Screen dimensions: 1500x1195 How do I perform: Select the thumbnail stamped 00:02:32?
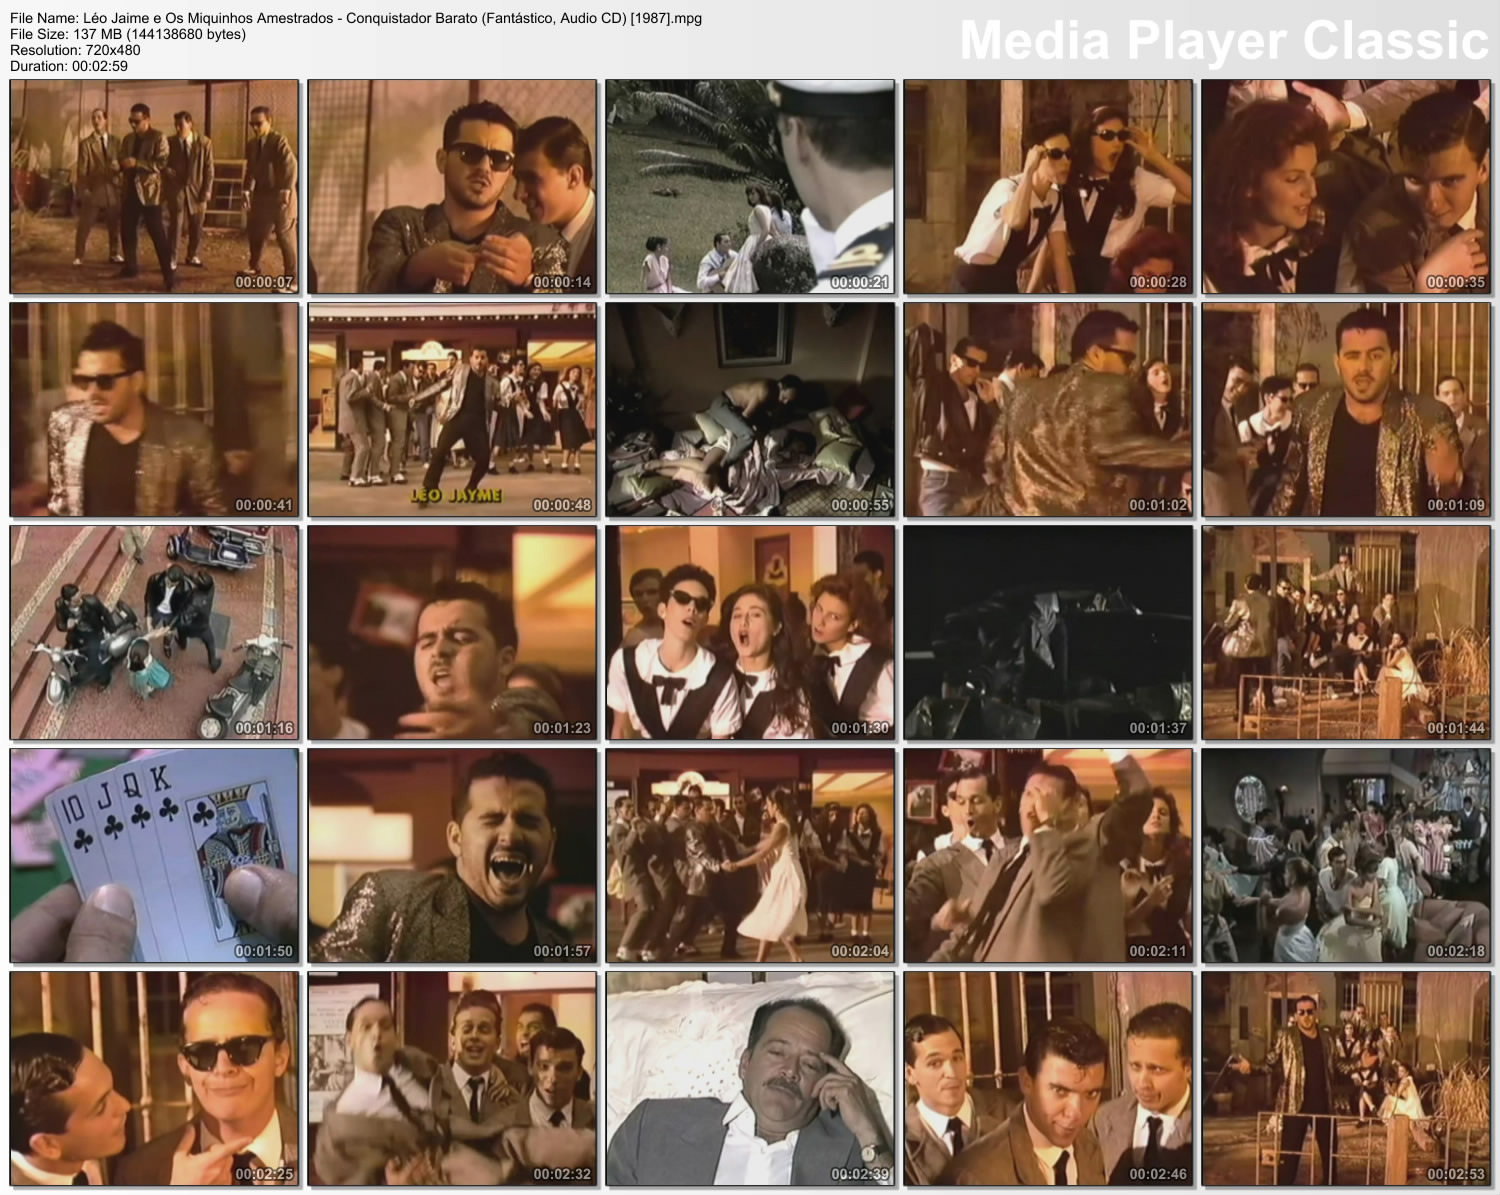point(452,1079)
